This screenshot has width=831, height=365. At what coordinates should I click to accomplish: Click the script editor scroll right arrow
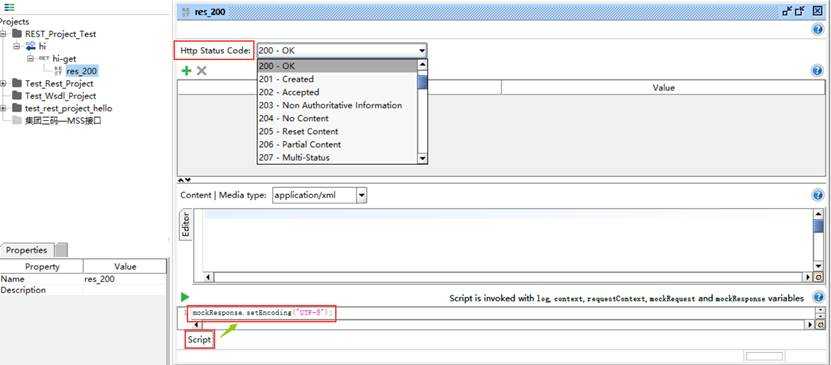point(809,324)
